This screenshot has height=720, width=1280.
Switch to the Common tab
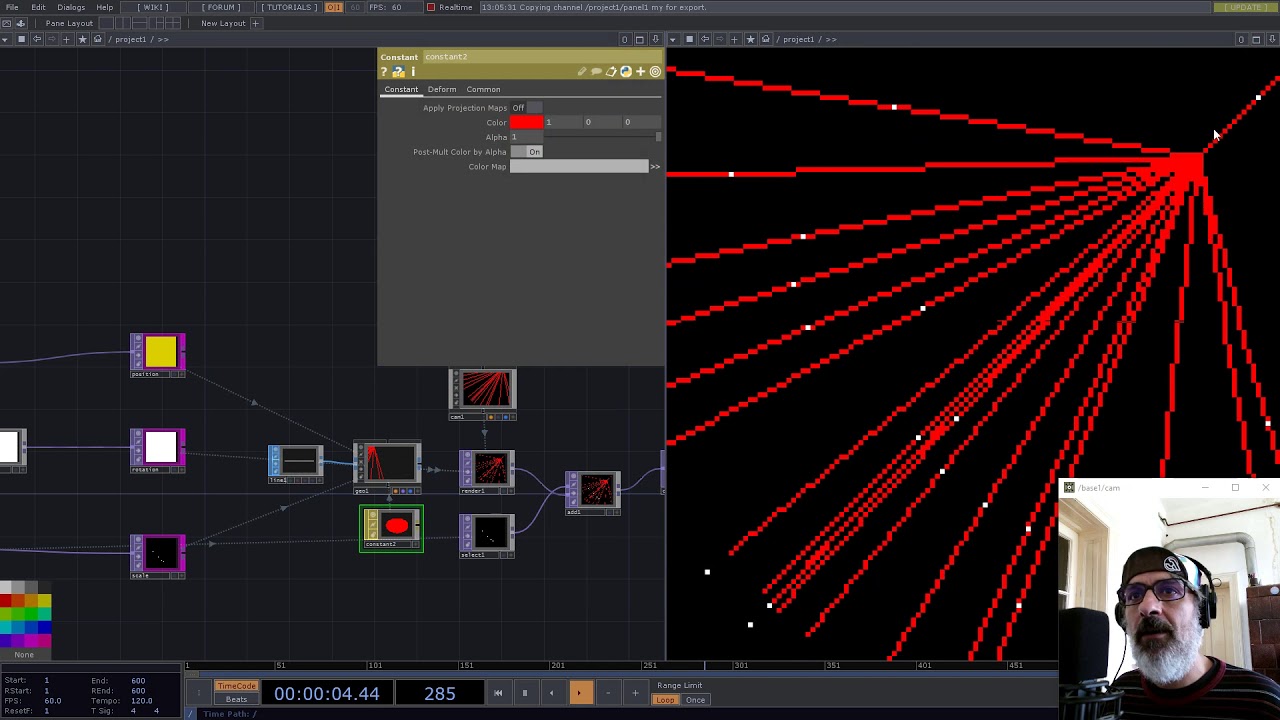(x=483, y=89)
